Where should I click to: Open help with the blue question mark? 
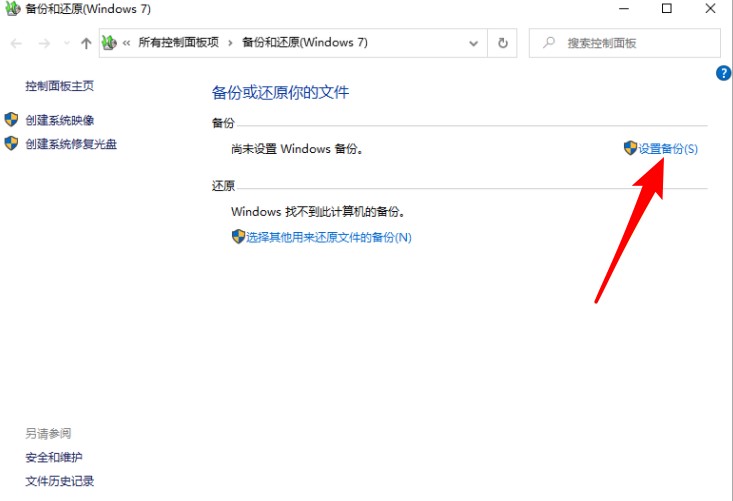coord(723,73)
